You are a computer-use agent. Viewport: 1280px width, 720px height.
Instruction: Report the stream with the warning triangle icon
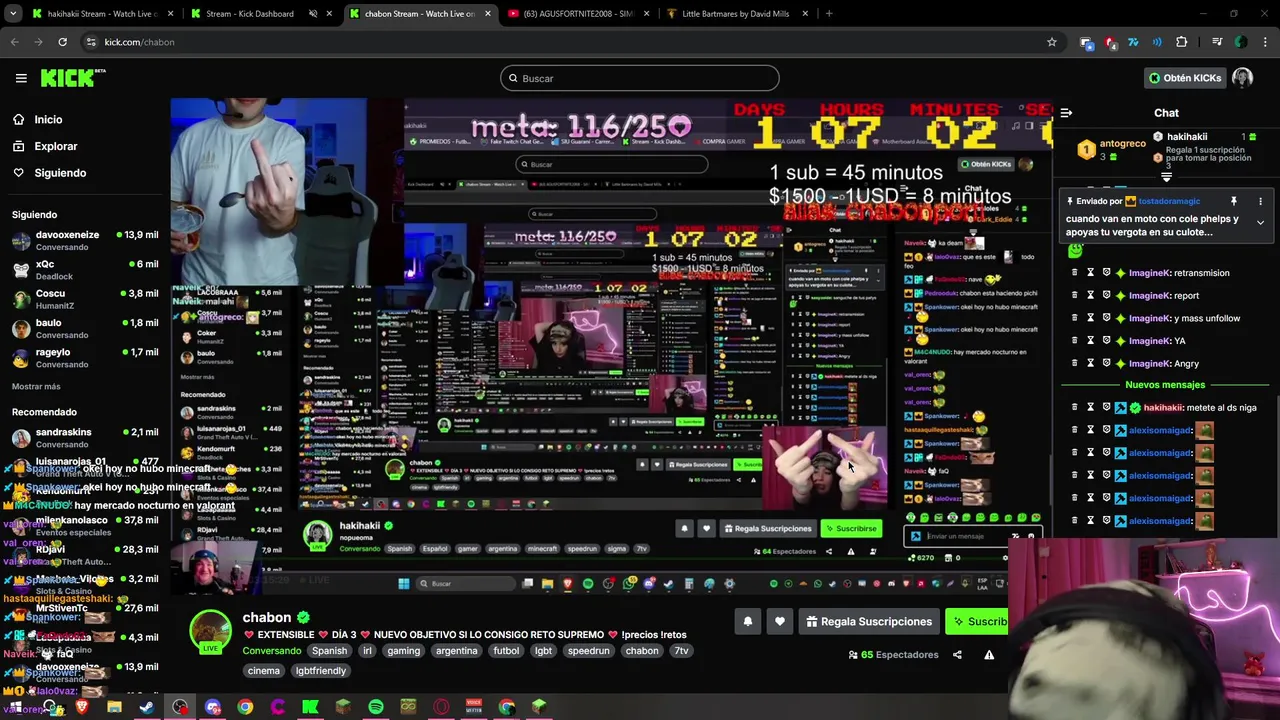click(989, 655)
